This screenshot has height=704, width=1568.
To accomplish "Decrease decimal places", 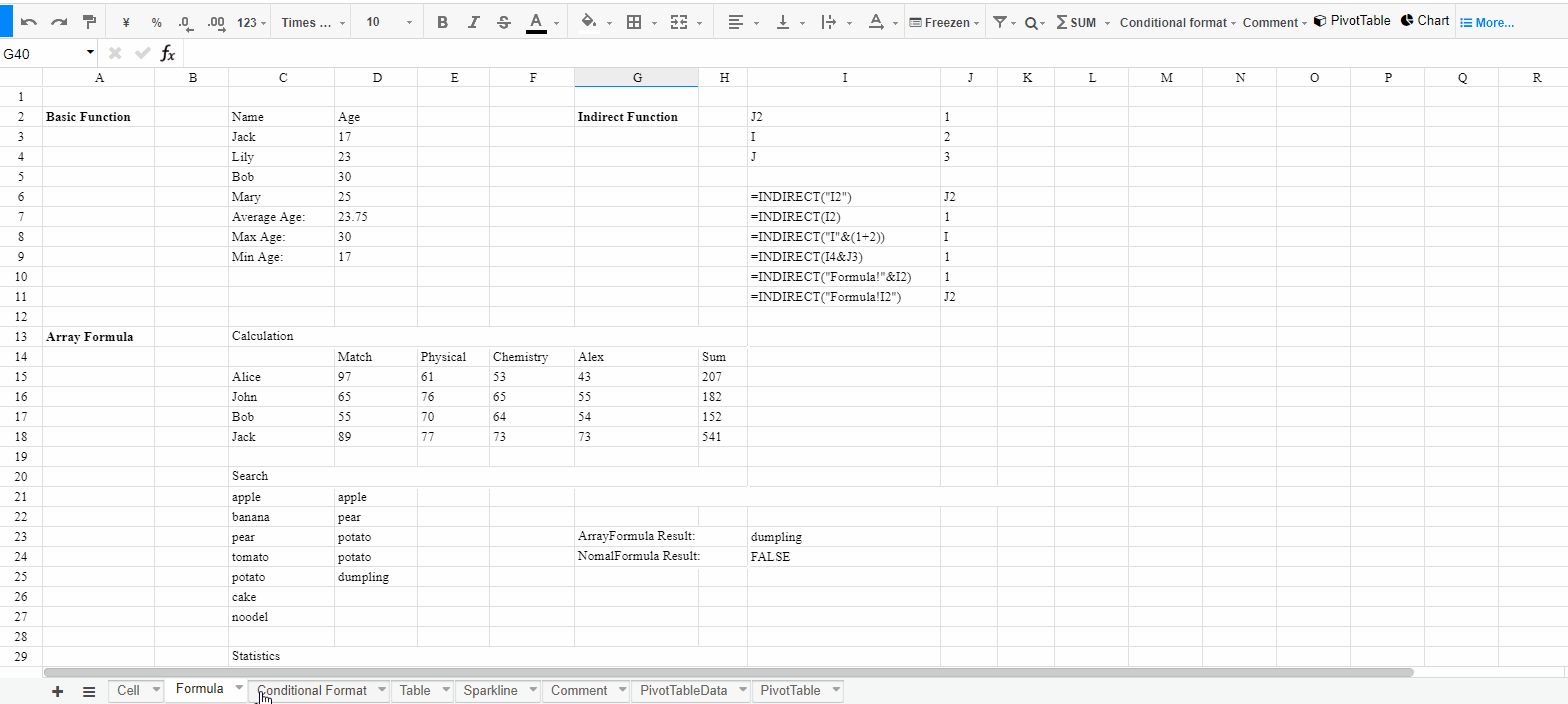I will (x=185, y=22).
